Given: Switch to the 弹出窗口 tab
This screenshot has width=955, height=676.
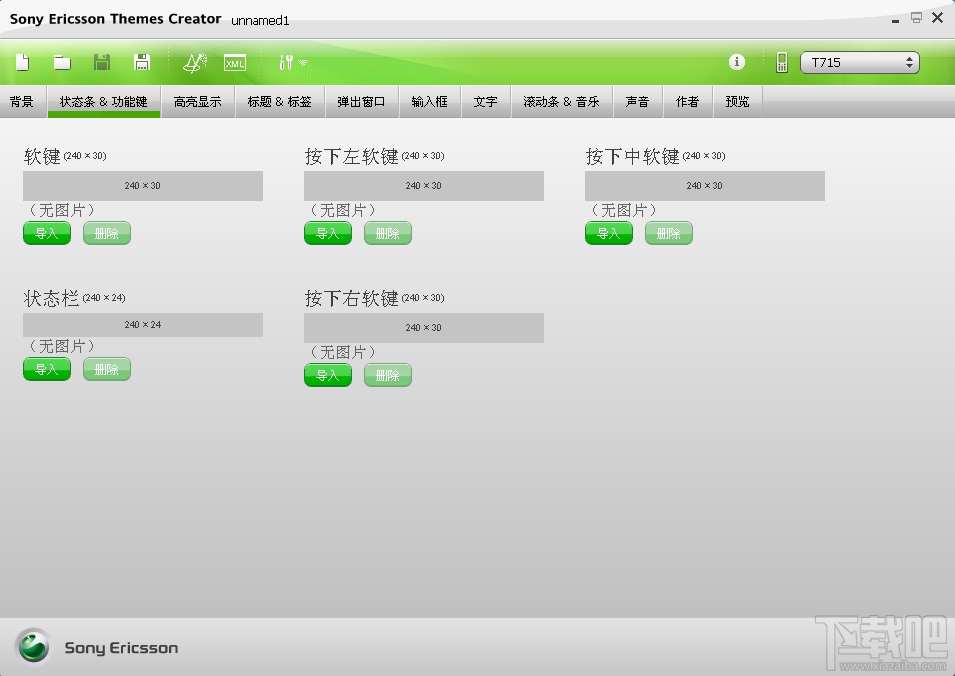Looking at the screenshot, I should click(361, 102).
